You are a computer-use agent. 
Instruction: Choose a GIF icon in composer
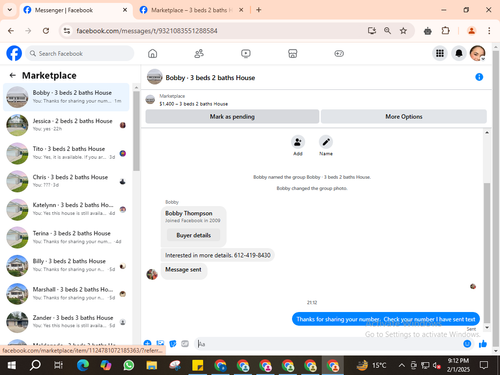click(185, 343)
